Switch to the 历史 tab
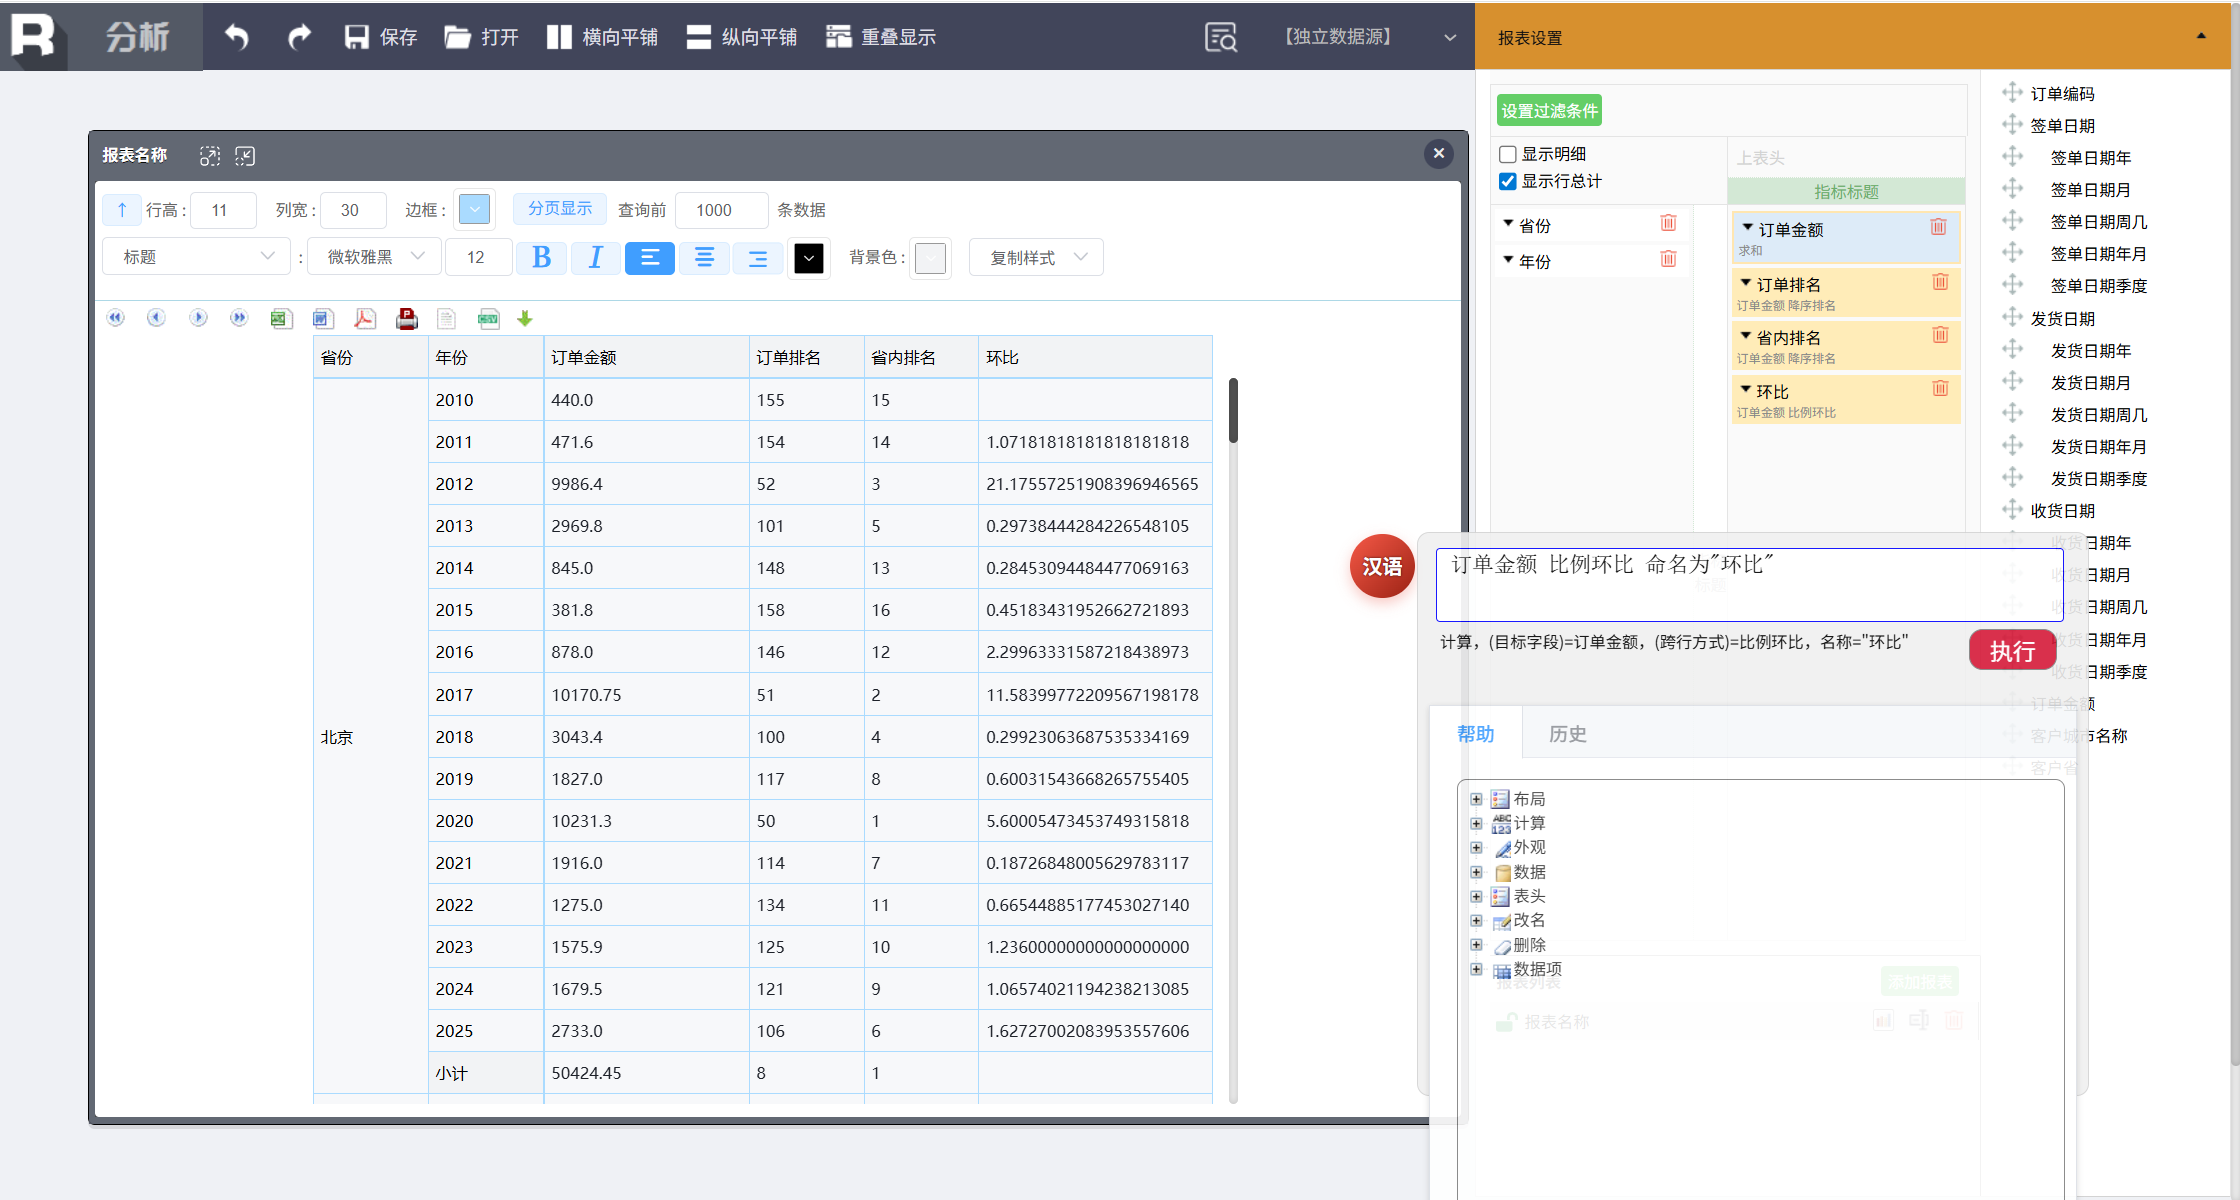Screen dimensions: 2240x1200 click(1567, 734)
